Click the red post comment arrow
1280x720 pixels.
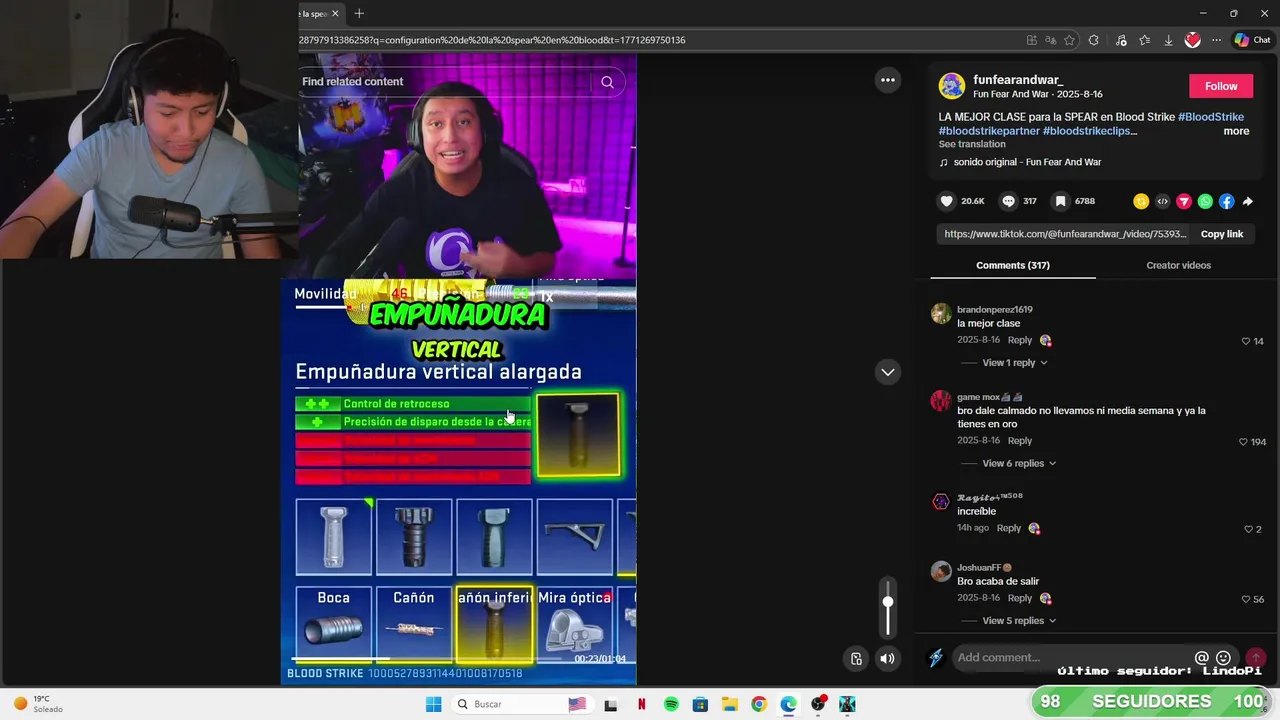click(x=1256, y=658)
